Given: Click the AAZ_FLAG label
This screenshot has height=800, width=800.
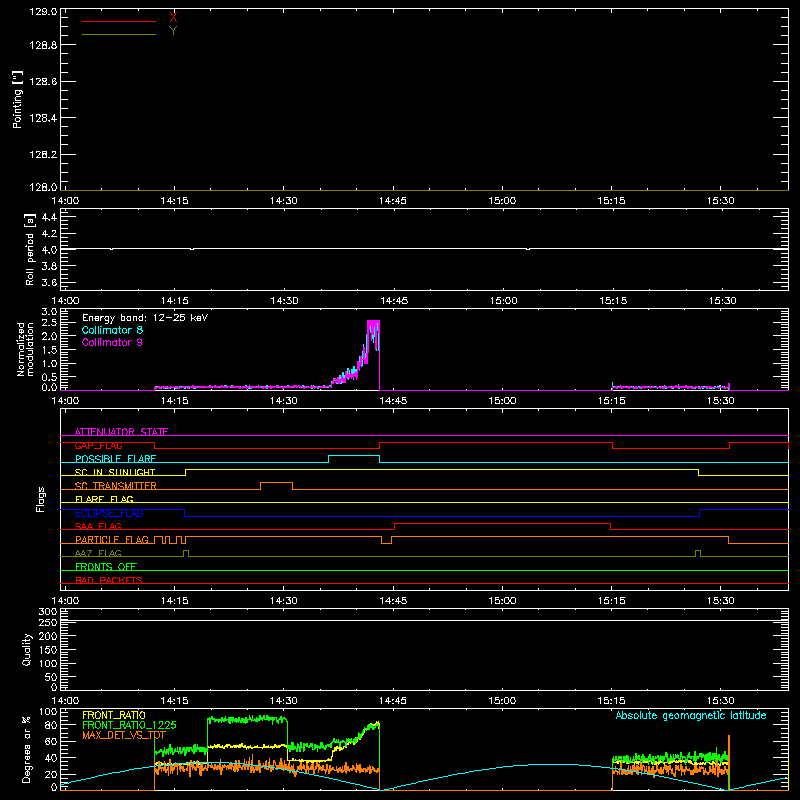Looking at the screenshot, I should [98, 553].
